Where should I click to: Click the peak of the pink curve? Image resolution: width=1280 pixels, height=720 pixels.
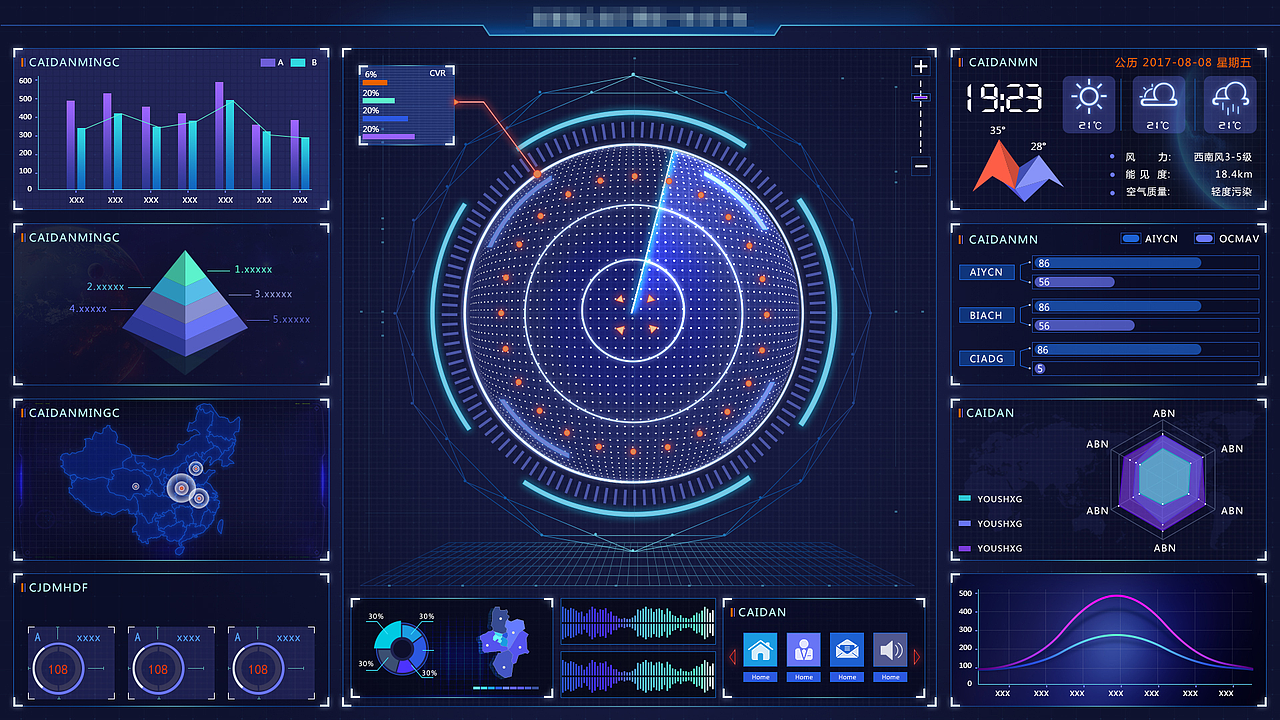pyautogui.click(x=1115, y=596)
